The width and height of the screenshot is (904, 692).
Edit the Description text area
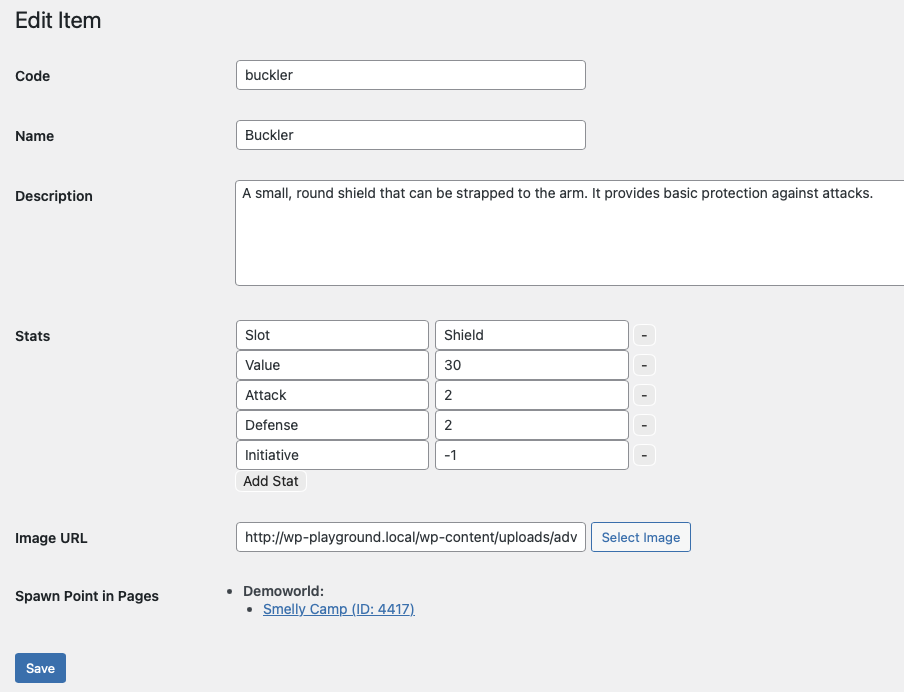(569, 233)
